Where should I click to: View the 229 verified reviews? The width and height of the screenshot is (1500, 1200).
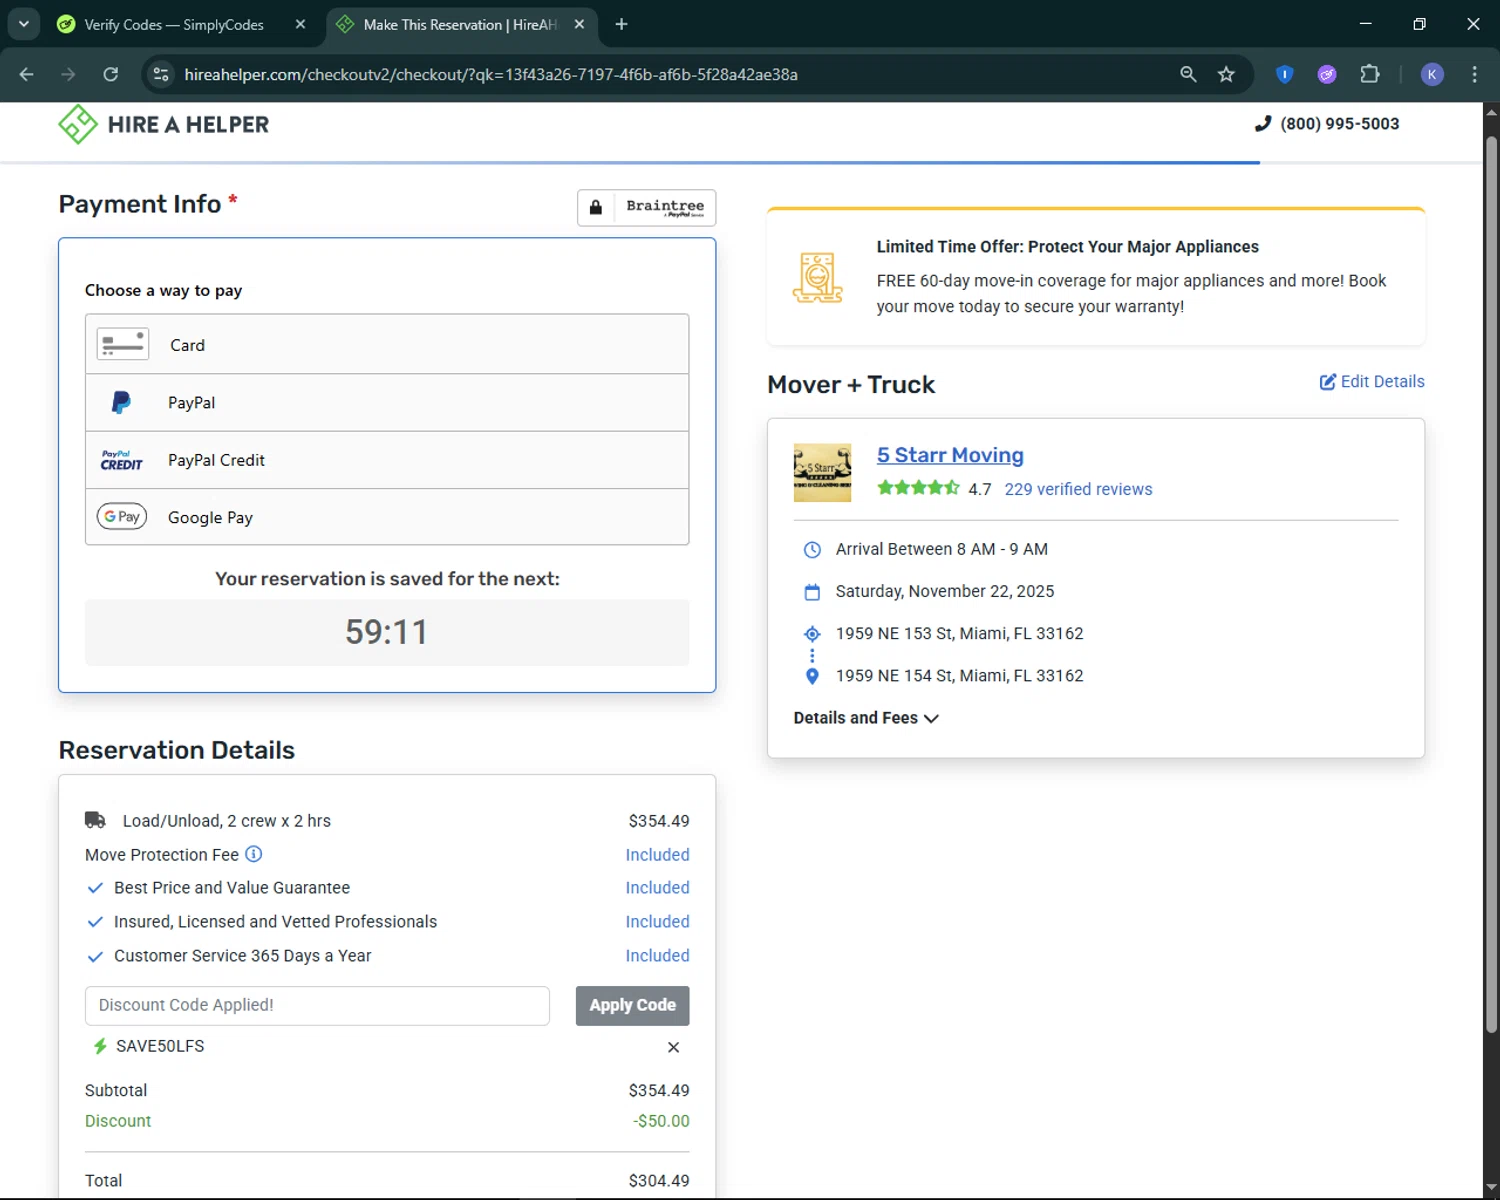(1078, 489)
